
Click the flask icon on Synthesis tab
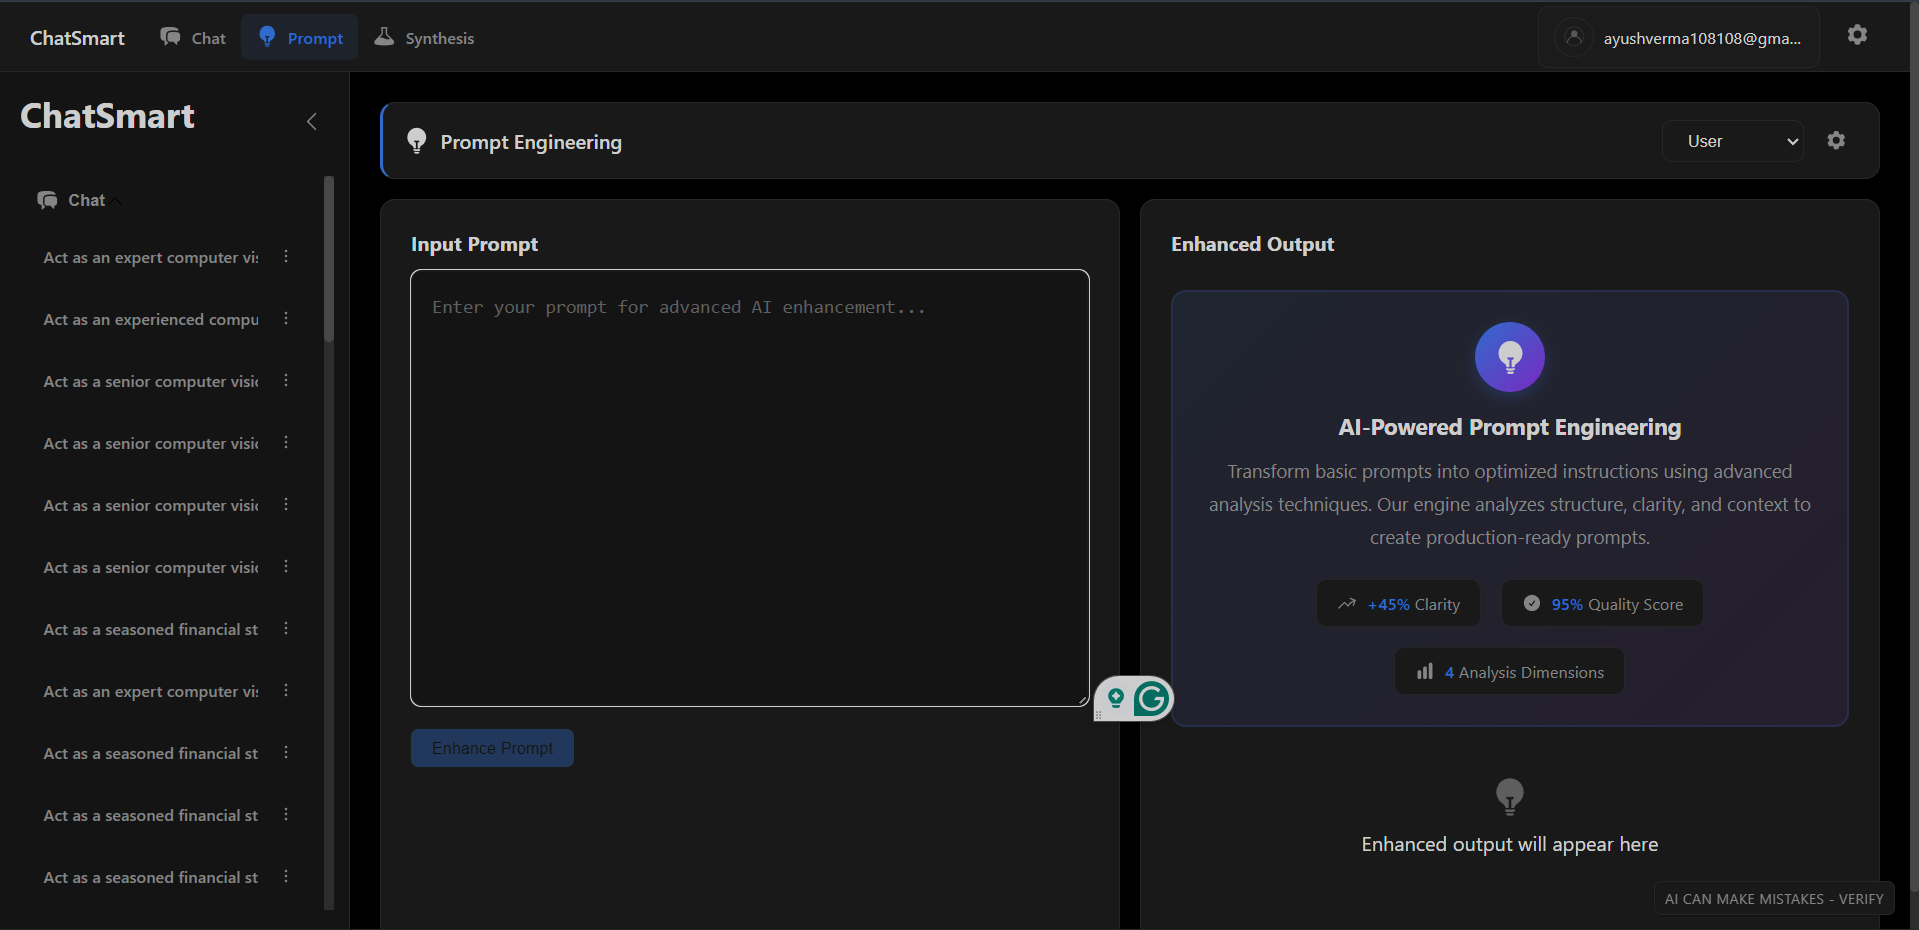[x=385, y=36]
